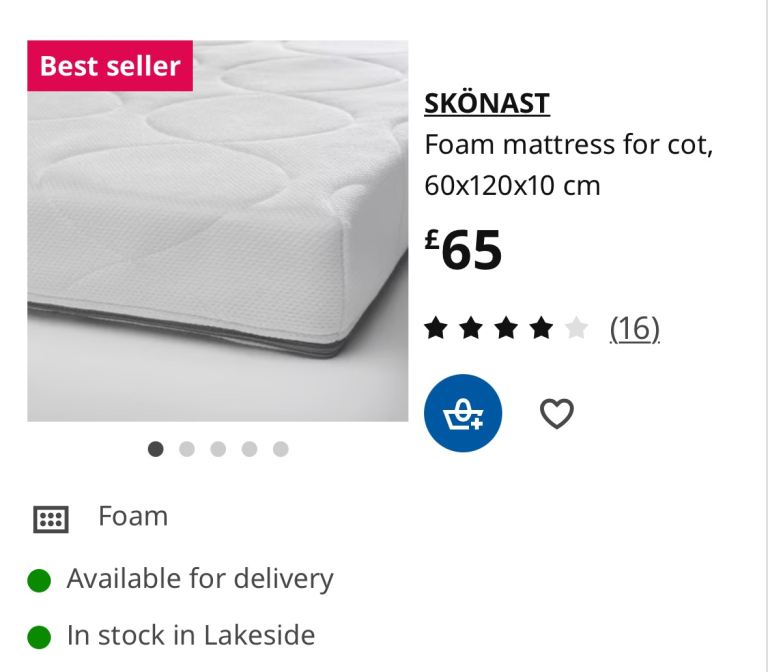Viewport: 768px width, 672px height.
Task: Click the Foam material icon
Action: 51,519
